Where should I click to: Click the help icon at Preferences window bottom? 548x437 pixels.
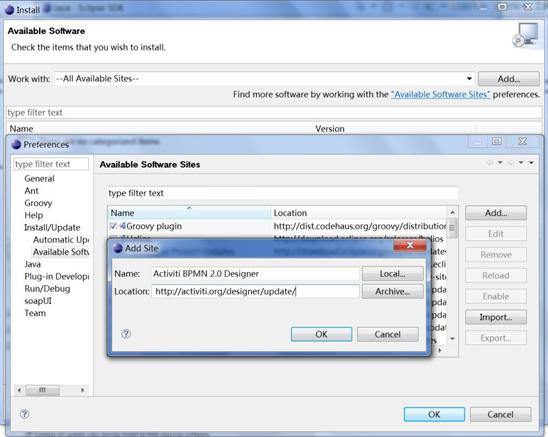pyautogui.click(x=24, y=414)
